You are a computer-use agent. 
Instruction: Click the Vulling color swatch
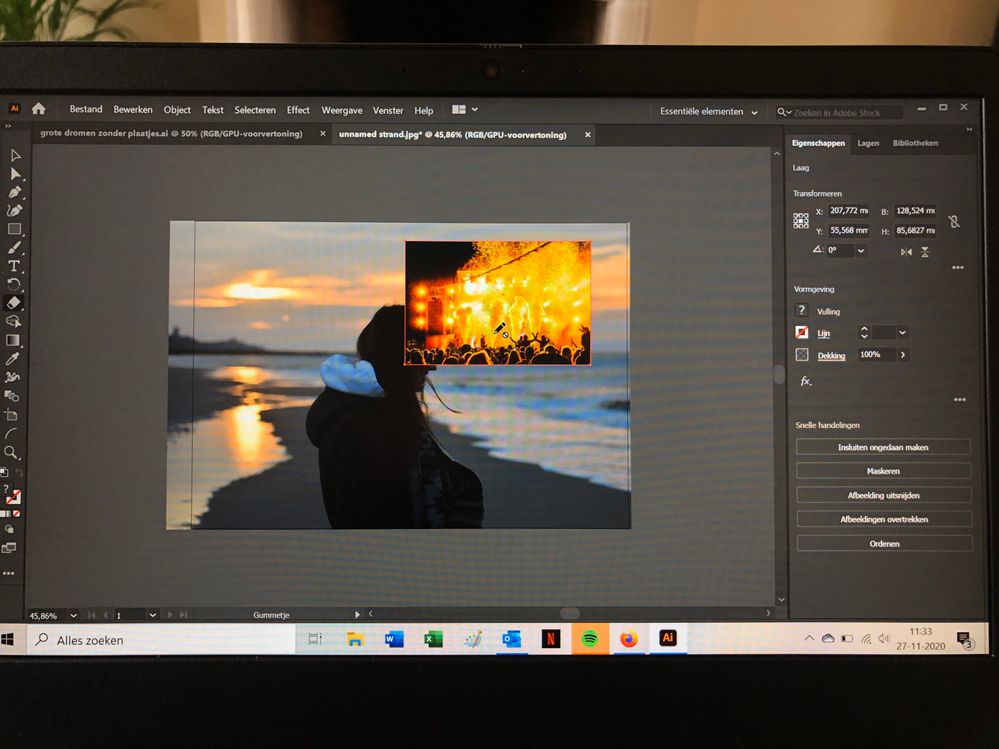point(800,310)
